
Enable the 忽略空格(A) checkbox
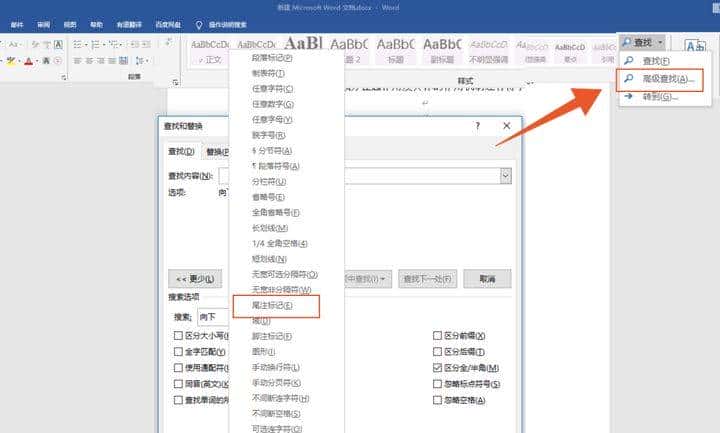437,400
